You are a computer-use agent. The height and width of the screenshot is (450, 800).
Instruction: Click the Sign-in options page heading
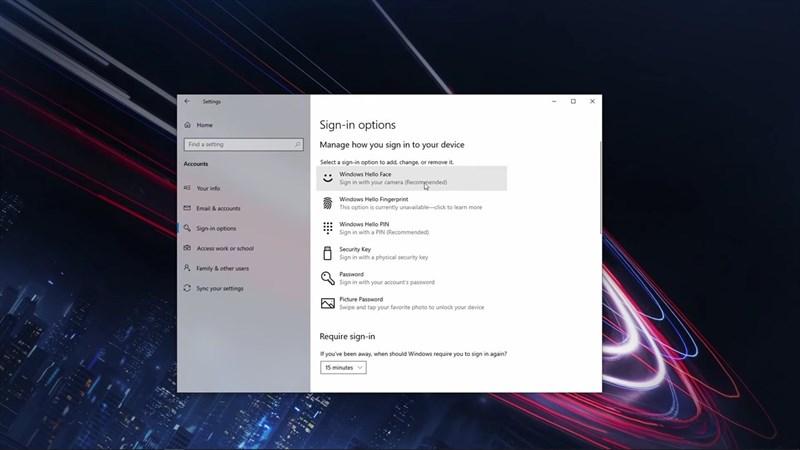click(x=358, y=125)
